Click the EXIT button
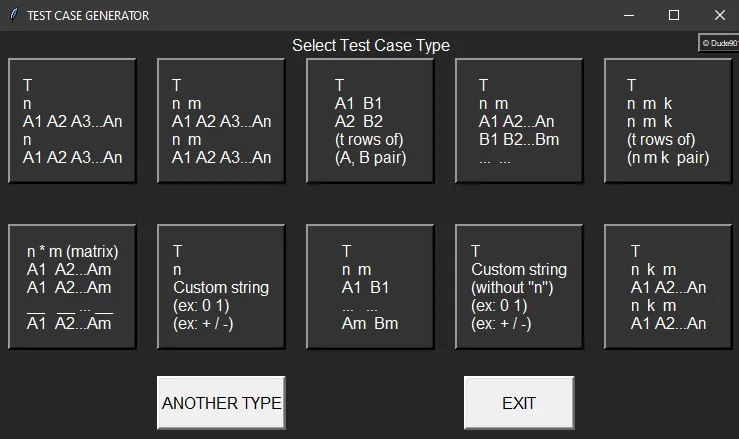 click(x=519, y=403)
